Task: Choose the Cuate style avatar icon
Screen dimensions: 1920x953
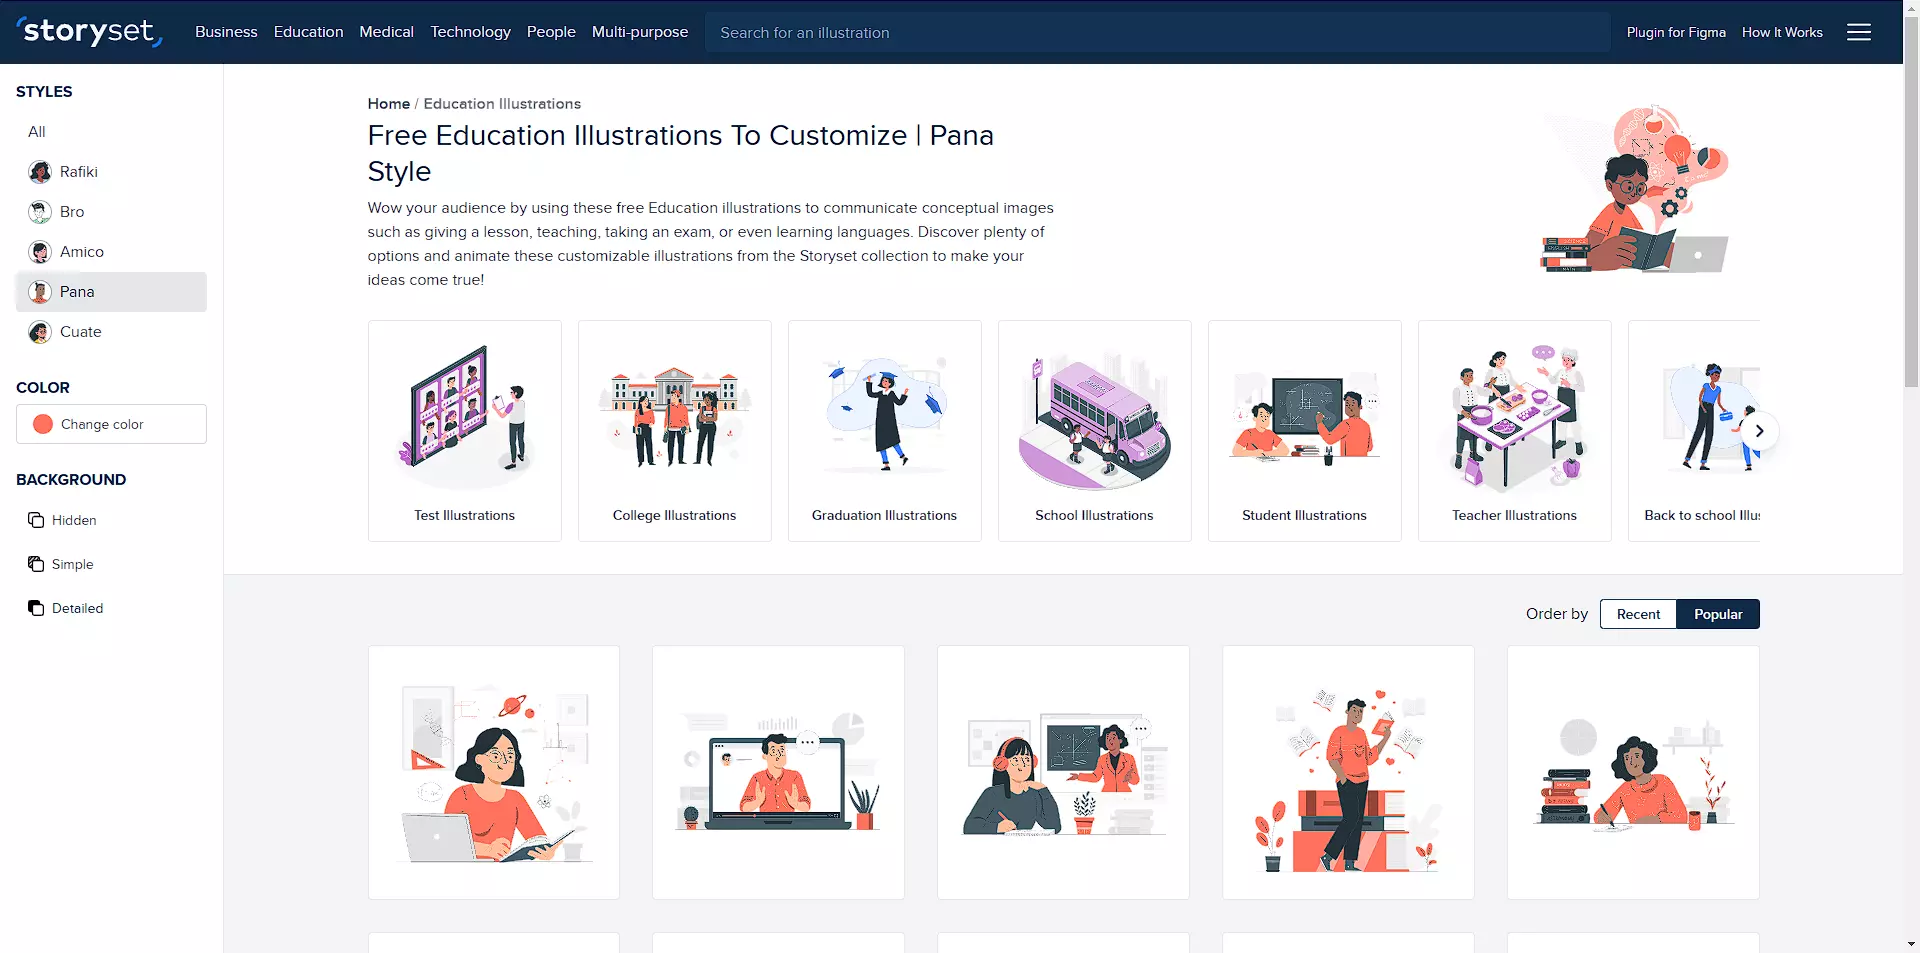Action: tap(40, 332)
